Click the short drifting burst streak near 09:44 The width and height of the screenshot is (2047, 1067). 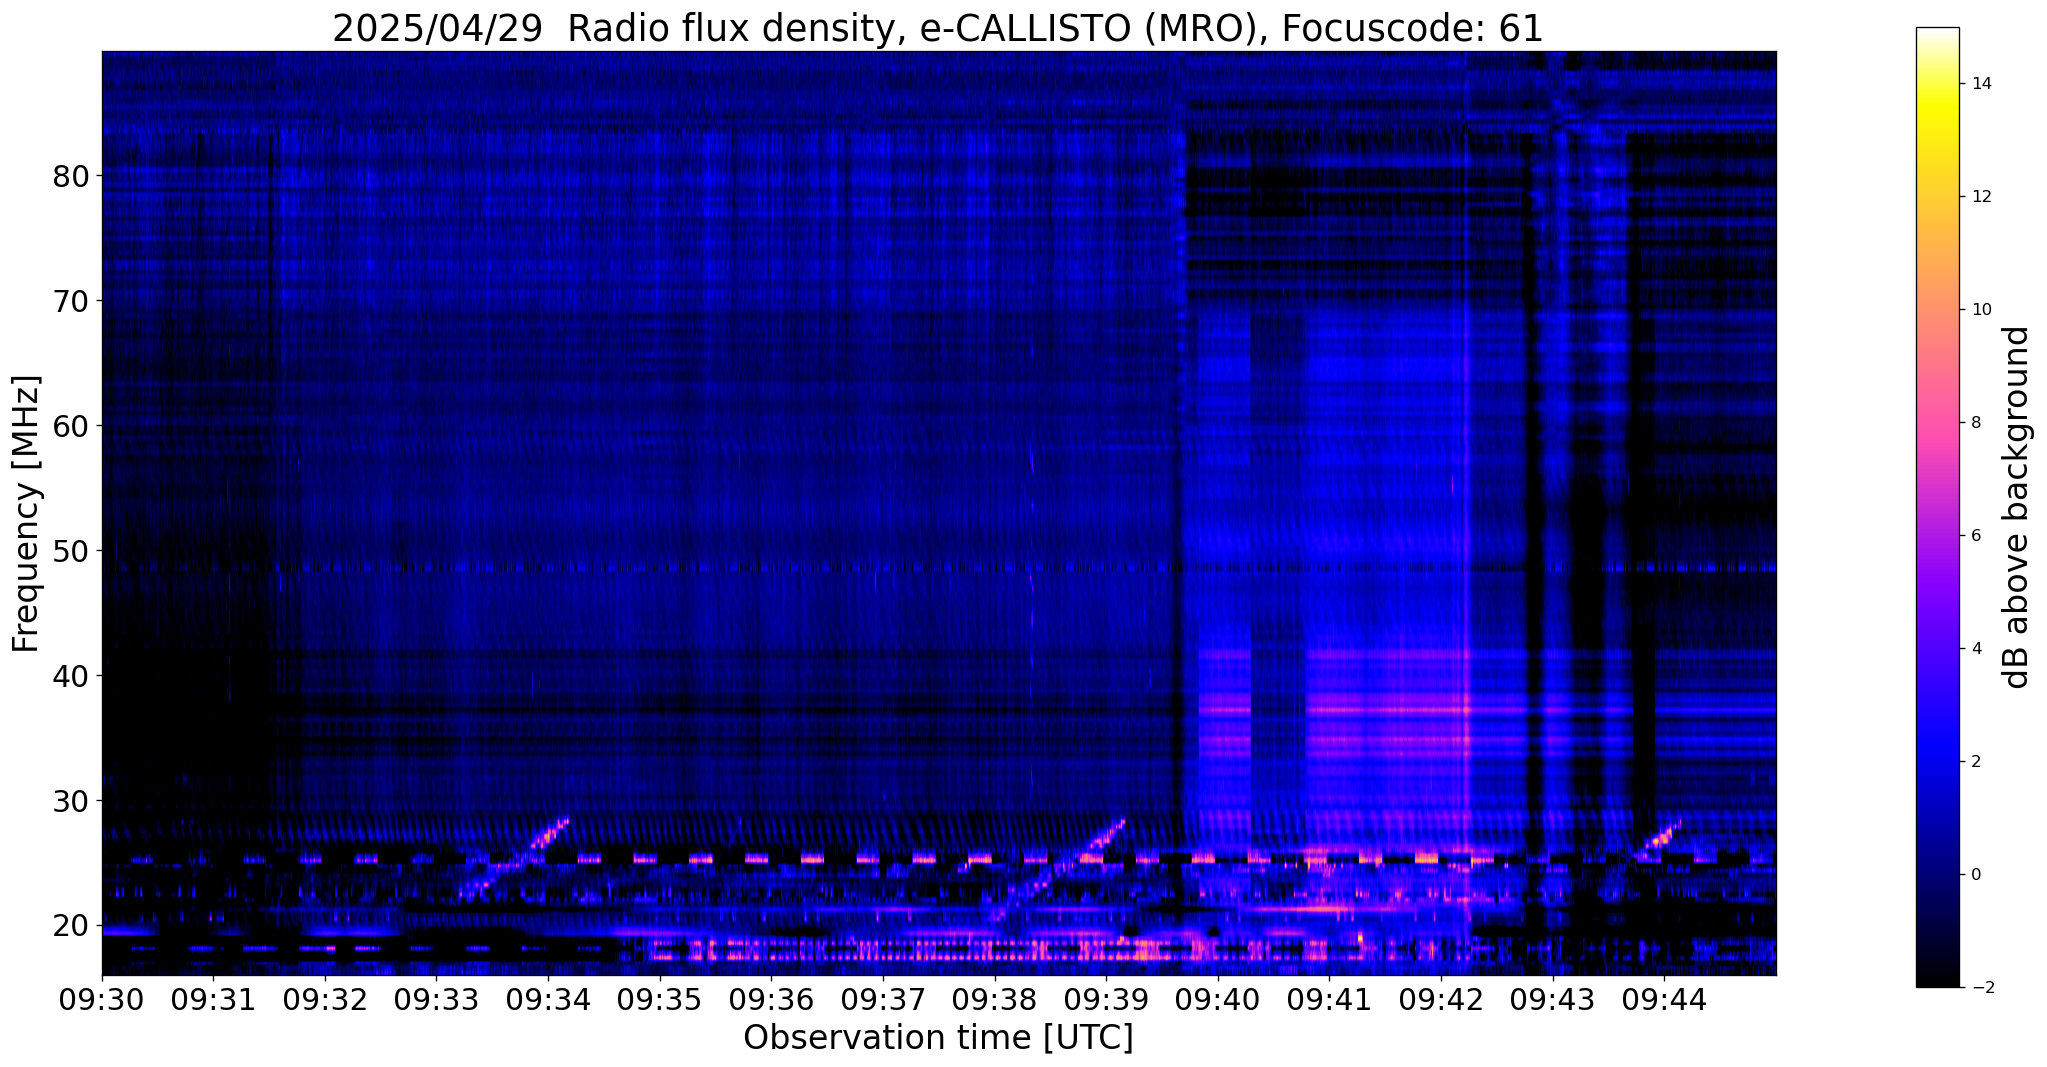pyautogui.click(x=1659, y=838)
